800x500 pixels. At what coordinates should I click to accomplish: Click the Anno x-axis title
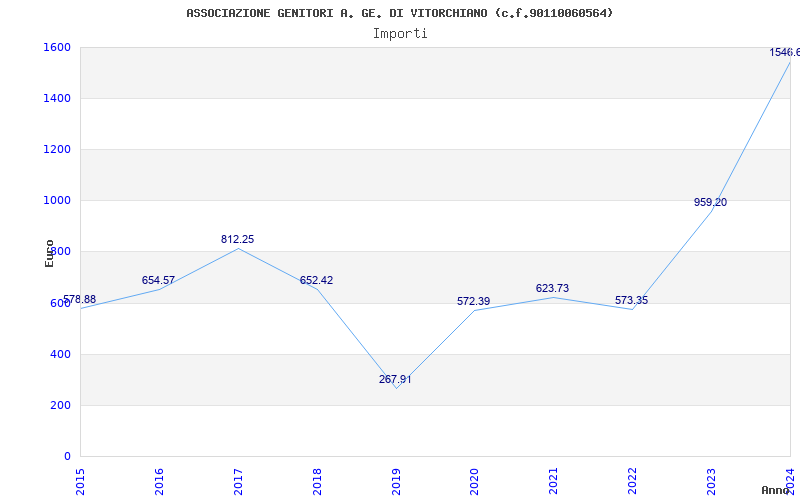[775, 490]
